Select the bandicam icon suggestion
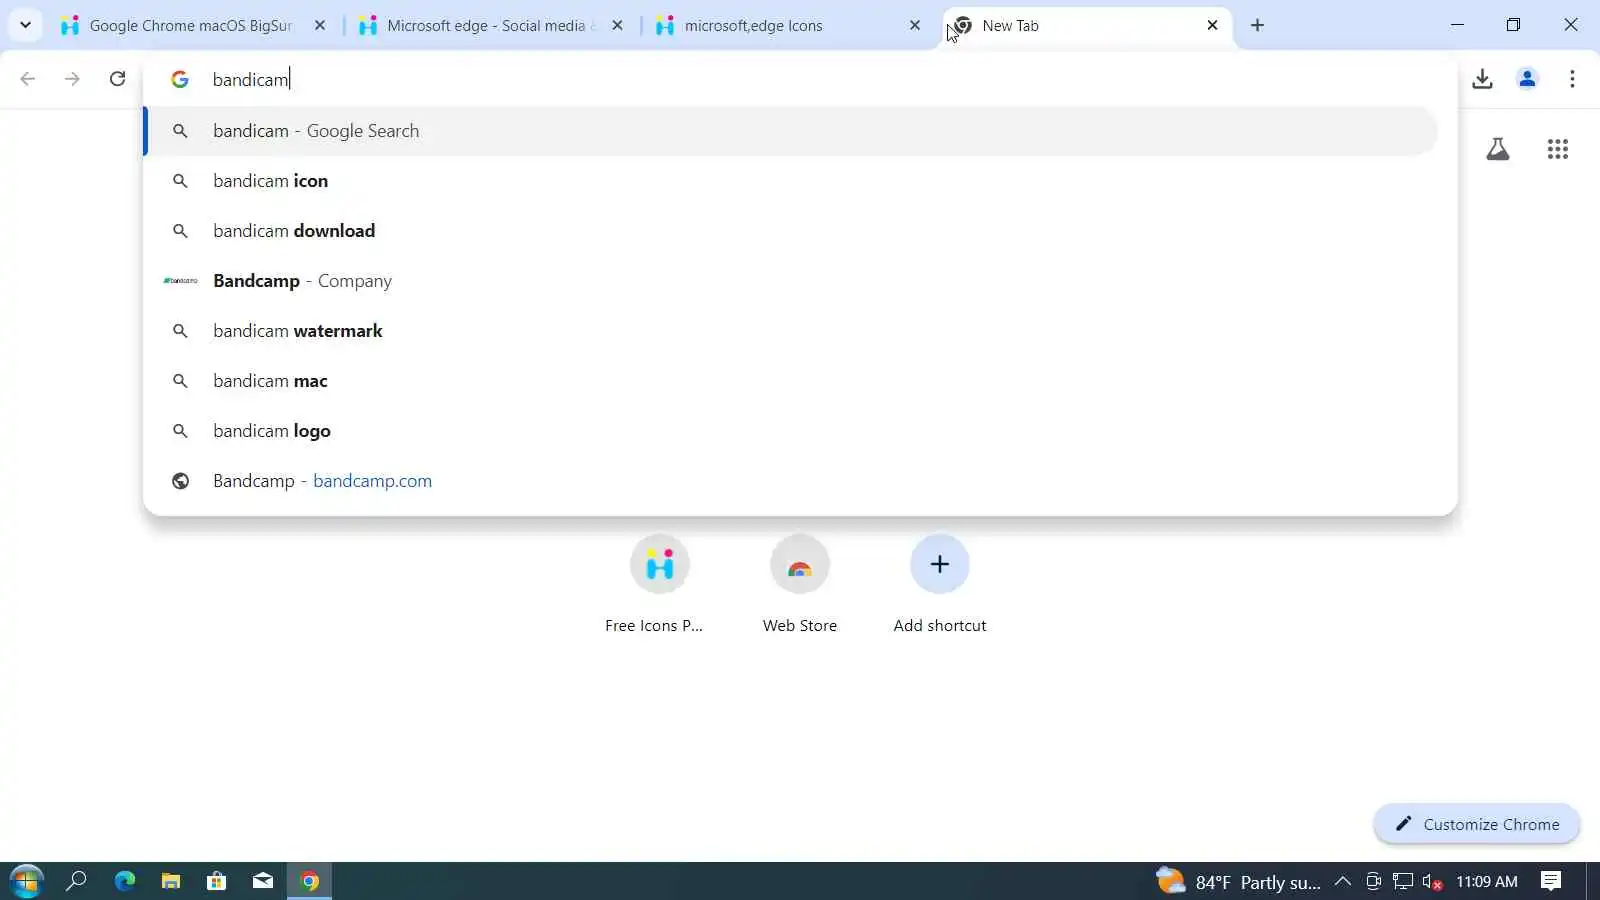This screenshot has height=900, width=1600. [791, 181]
